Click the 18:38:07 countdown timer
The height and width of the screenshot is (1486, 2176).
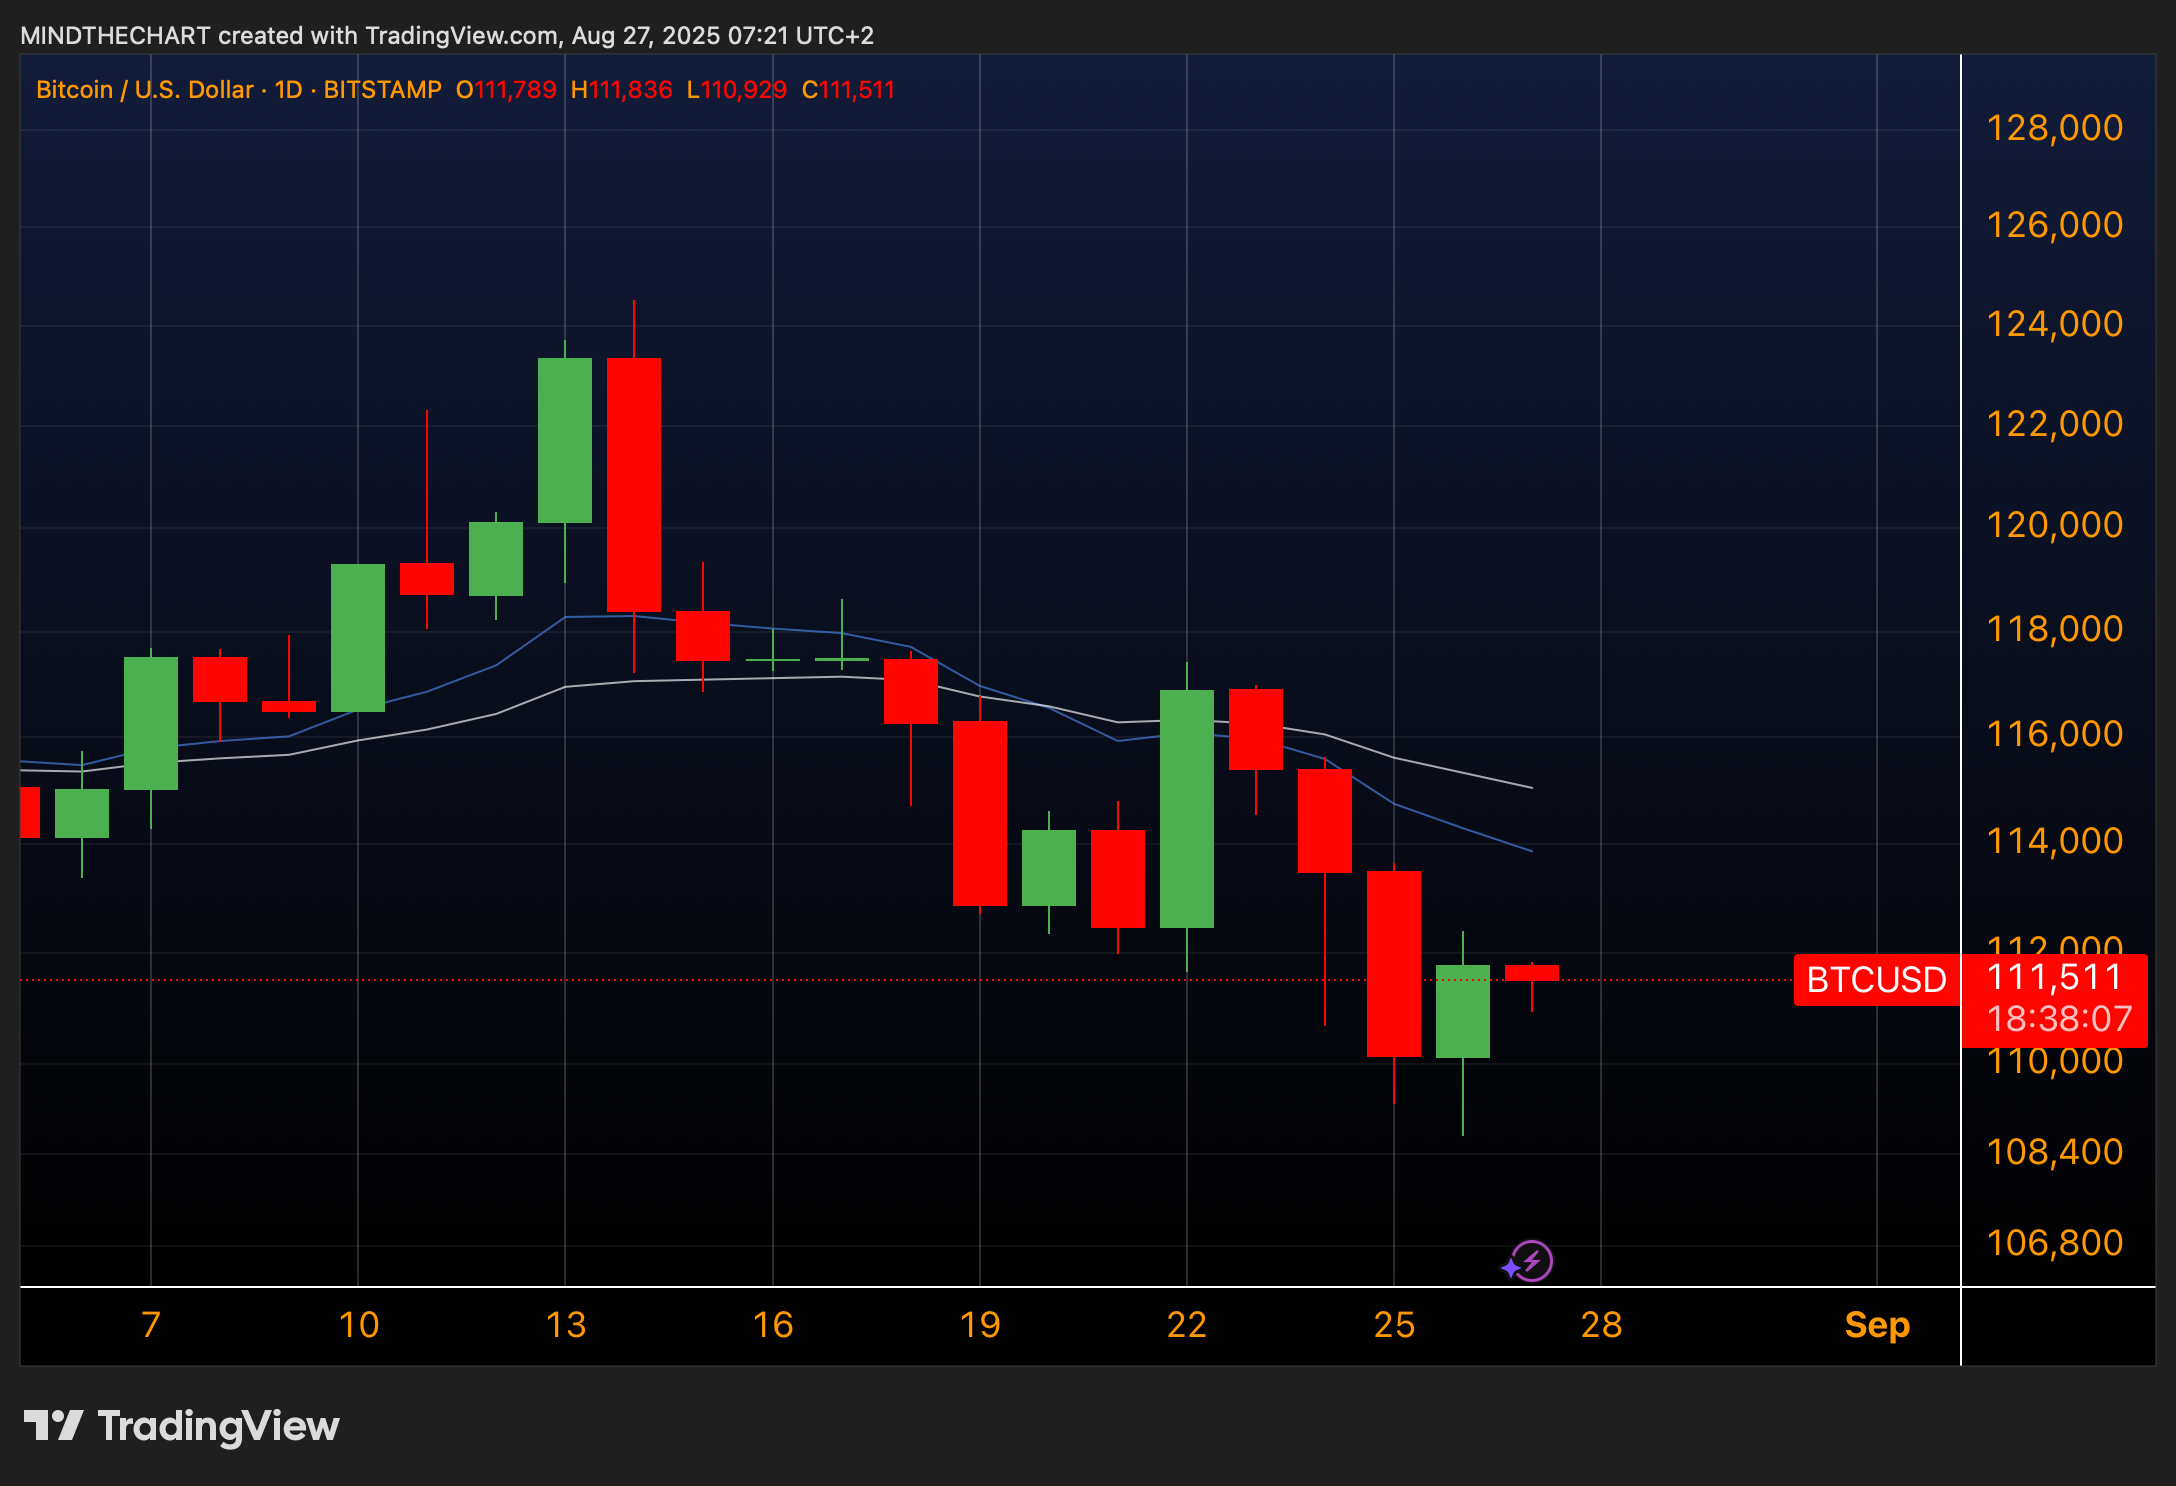[2059, 1019]
